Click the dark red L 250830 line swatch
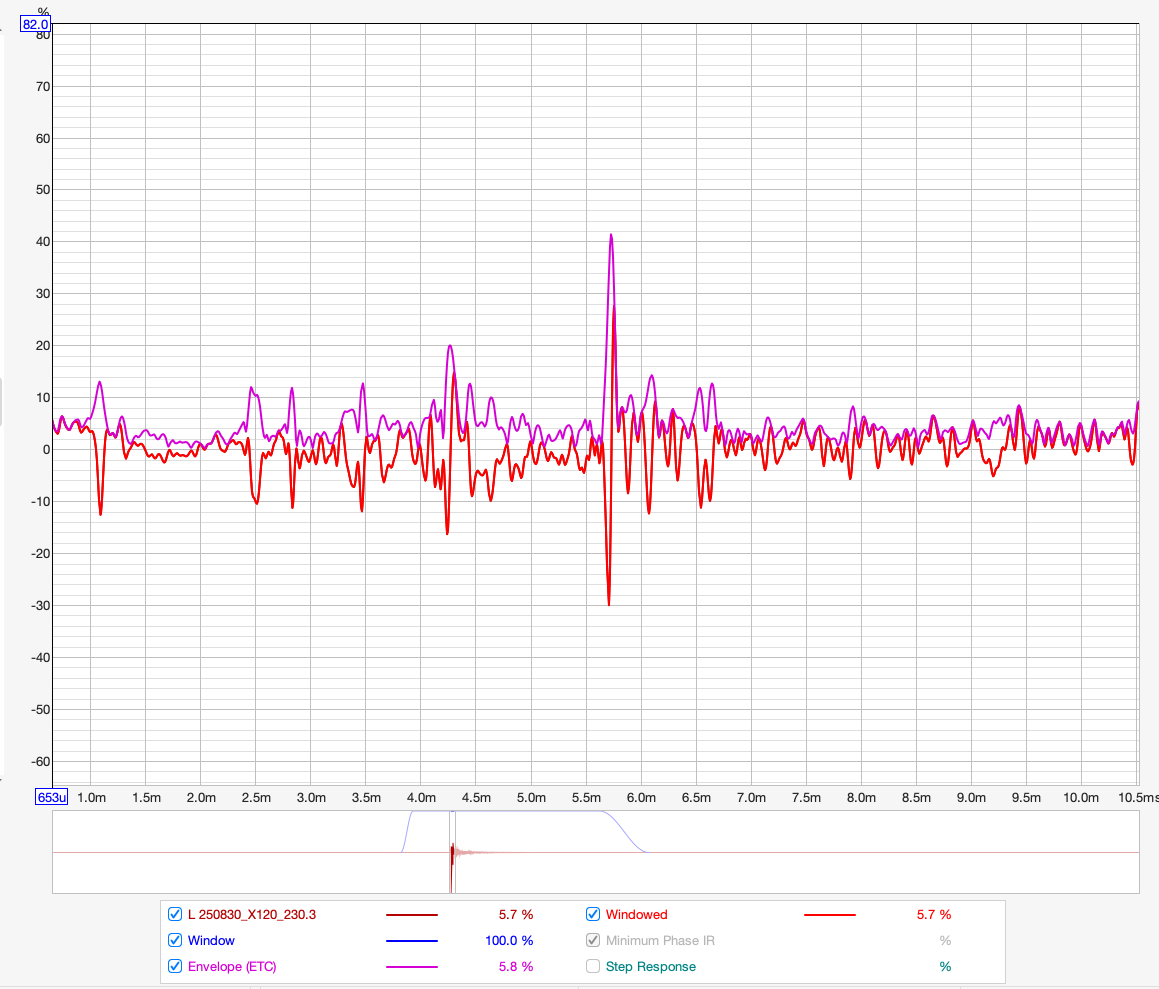 click(x=411, y=915)
